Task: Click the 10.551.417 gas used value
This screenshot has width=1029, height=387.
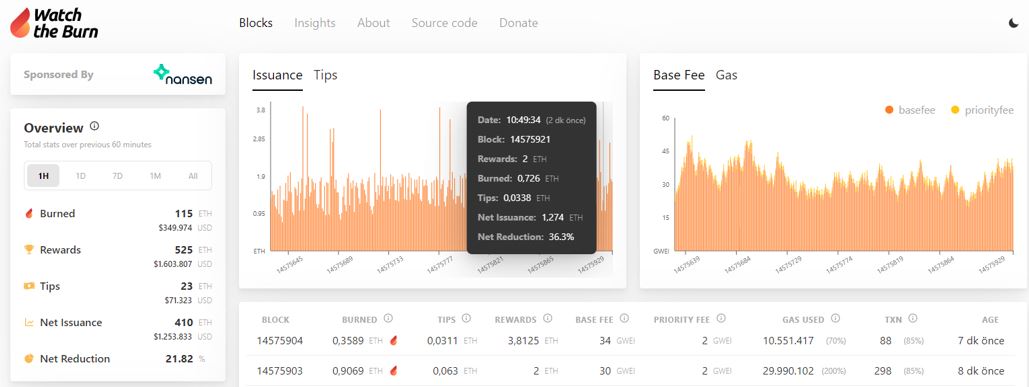Action: click(x=789, y=341)
